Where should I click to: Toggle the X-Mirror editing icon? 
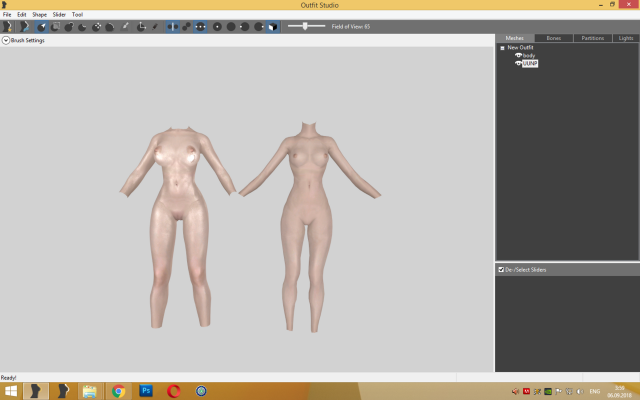tap(172, 27)
